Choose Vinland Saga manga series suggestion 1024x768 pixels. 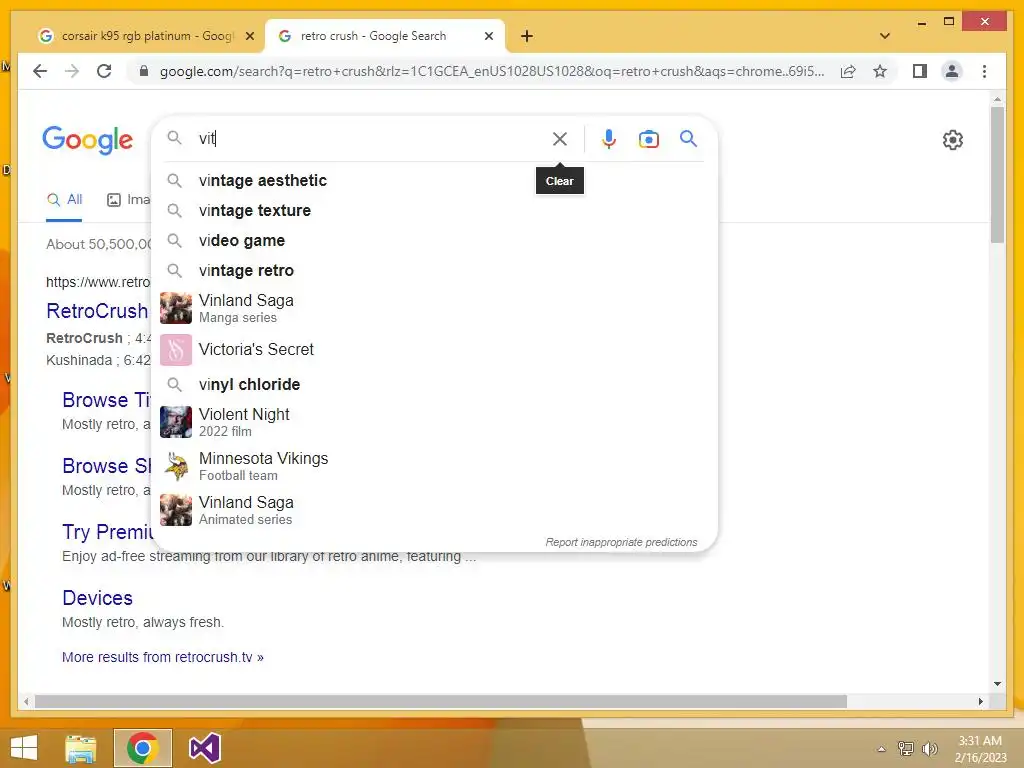(435, 308)
